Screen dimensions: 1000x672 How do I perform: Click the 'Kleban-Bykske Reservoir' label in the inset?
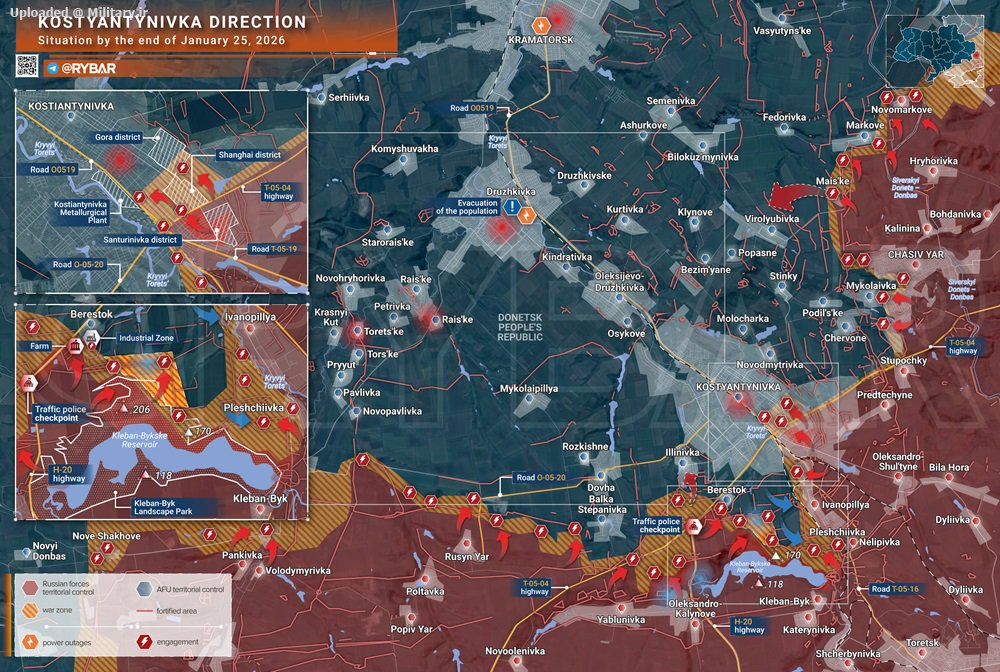(x=140, y=439)
